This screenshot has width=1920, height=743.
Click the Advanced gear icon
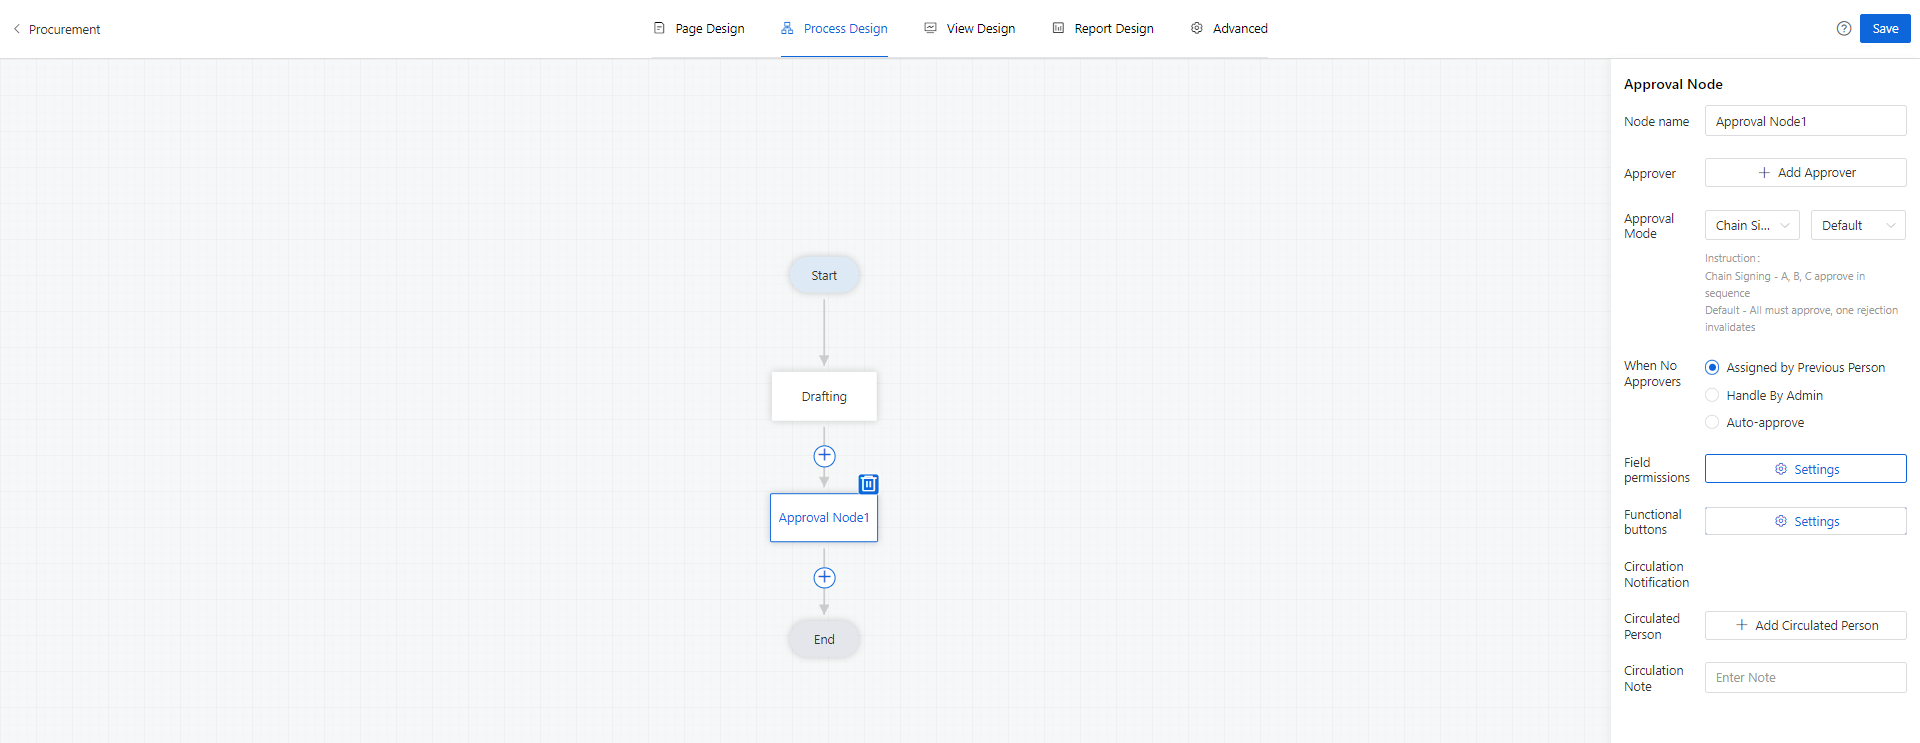(x=1197, y=28)
